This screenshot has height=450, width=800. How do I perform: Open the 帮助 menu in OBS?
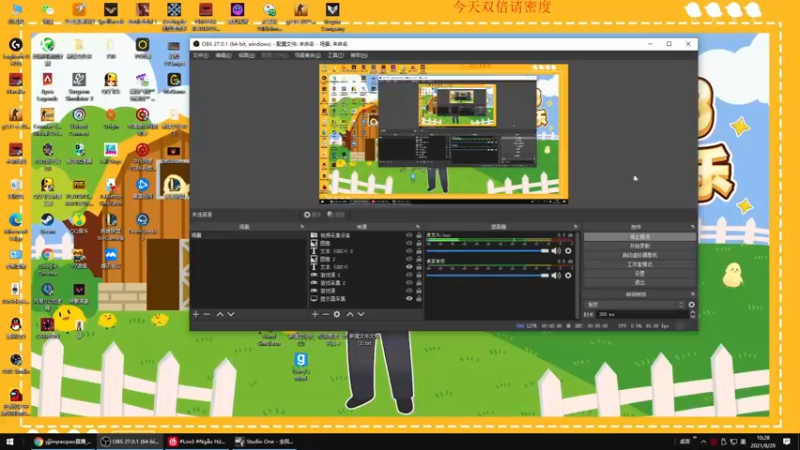(359, 55)
